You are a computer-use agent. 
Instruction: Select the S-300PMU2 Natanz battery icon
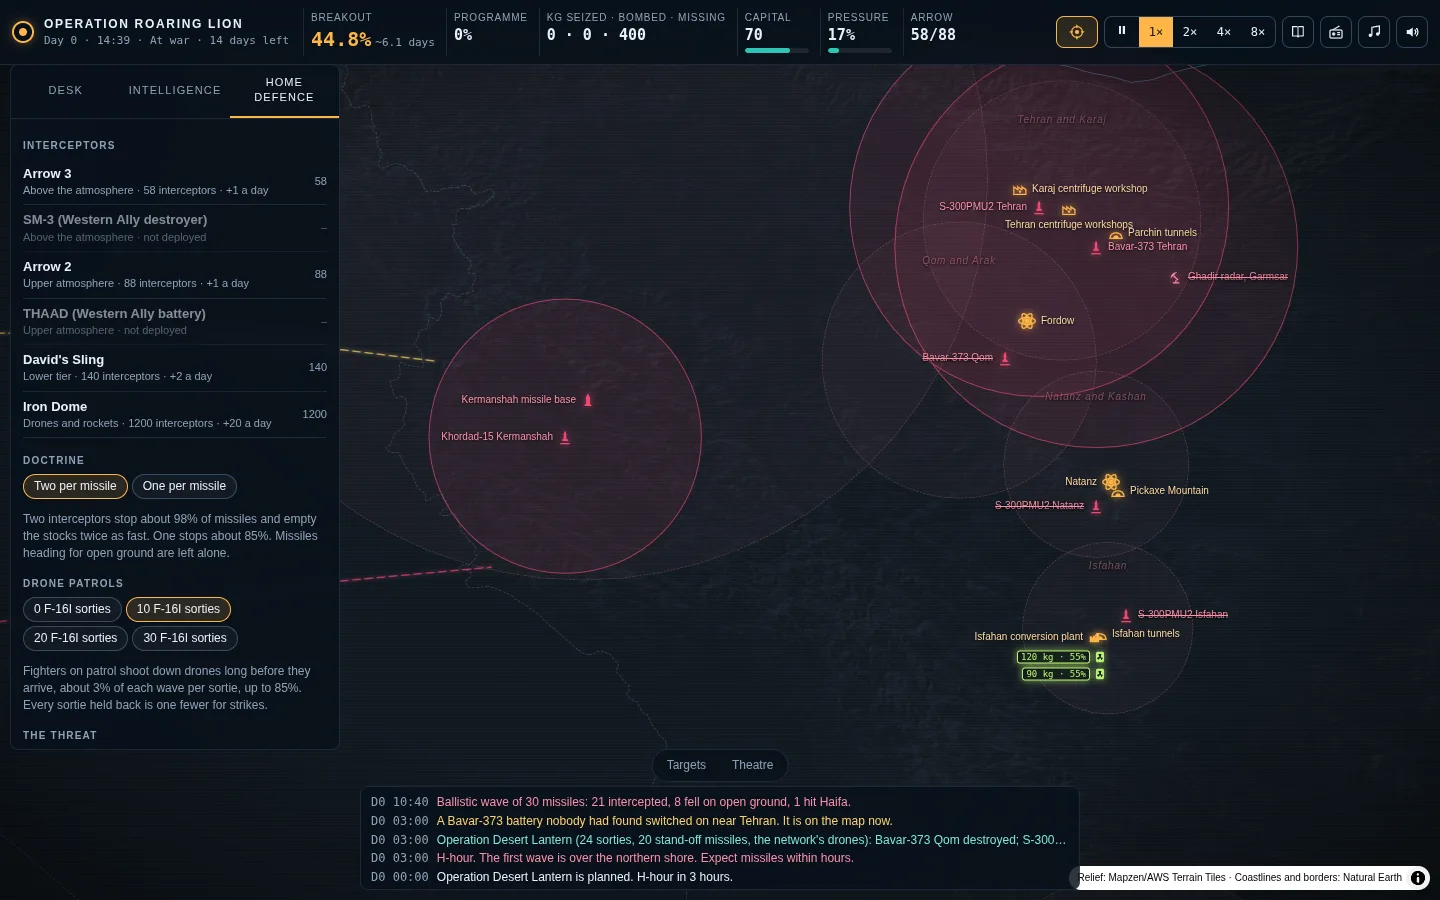coord(1096,506)
